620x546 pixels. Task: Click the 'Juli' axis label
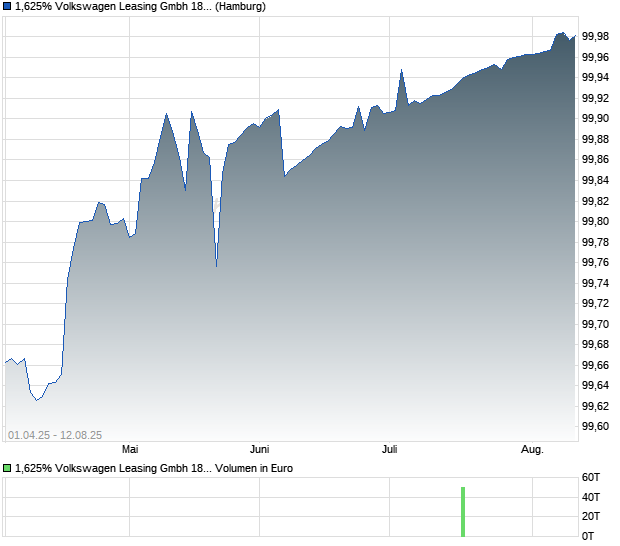(x=390, y=450)
